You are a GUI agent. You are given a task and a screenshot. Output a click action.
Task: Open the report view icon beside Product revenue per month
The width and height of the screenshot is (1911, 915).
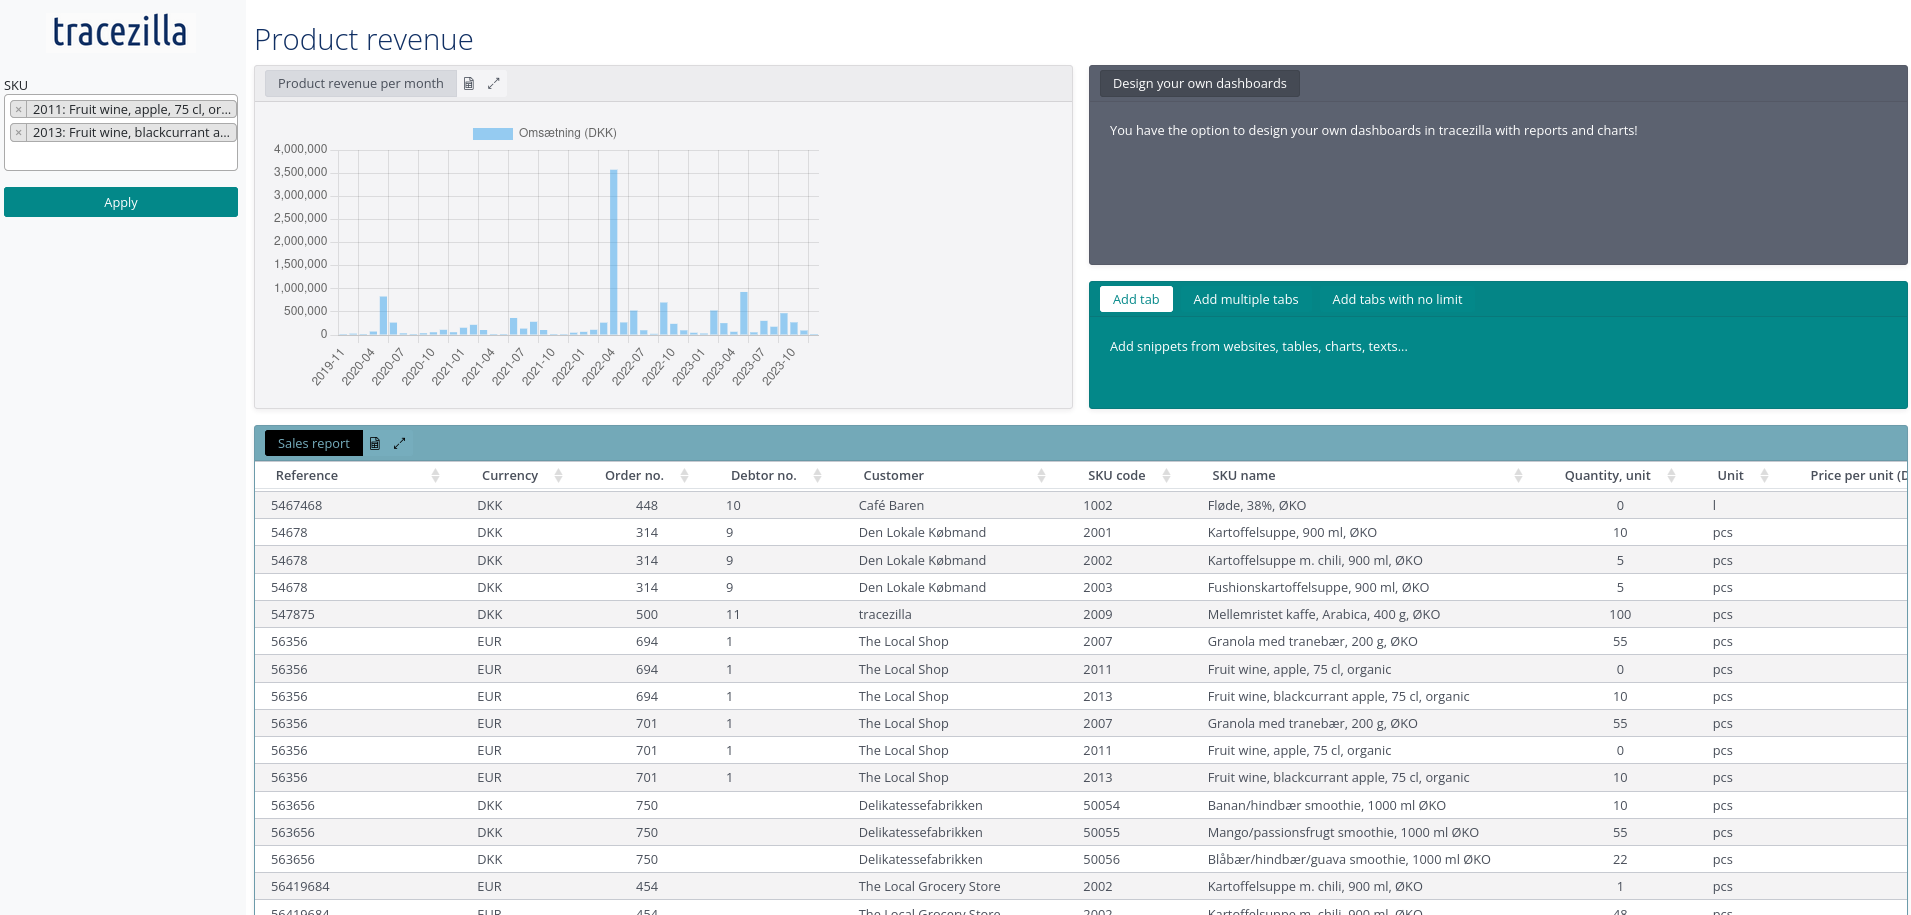(468, 83)
